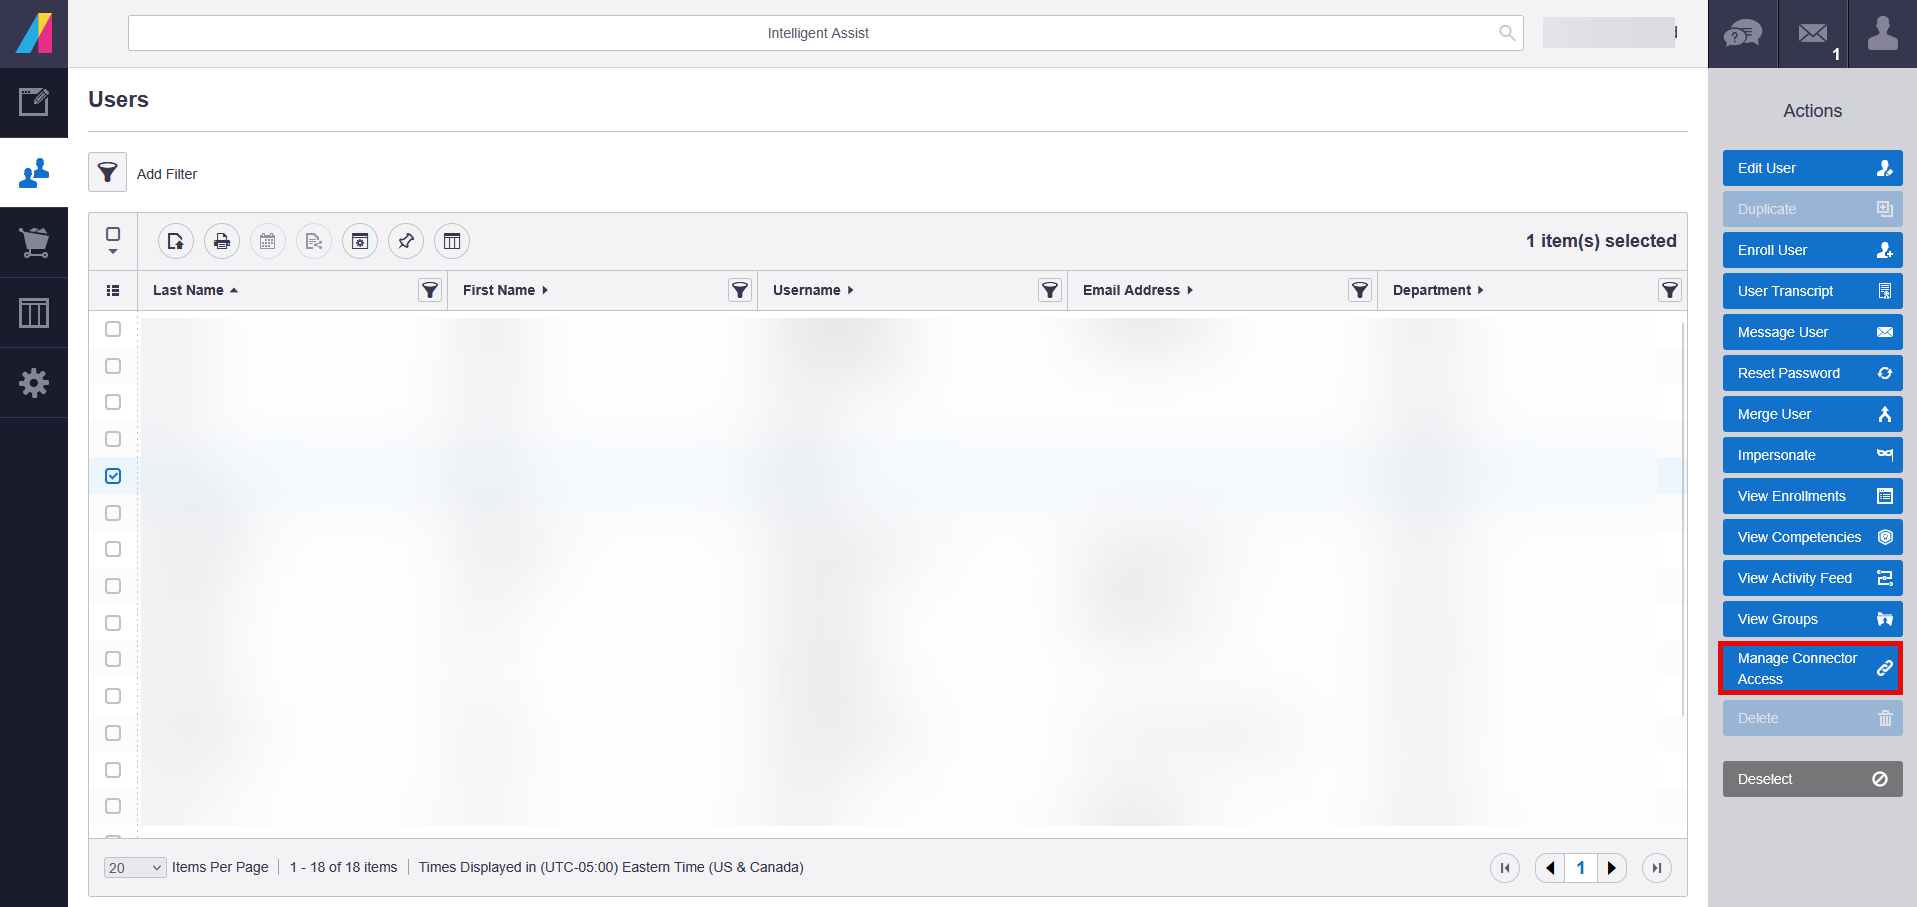Expand the Username column header

coord(813,290)
